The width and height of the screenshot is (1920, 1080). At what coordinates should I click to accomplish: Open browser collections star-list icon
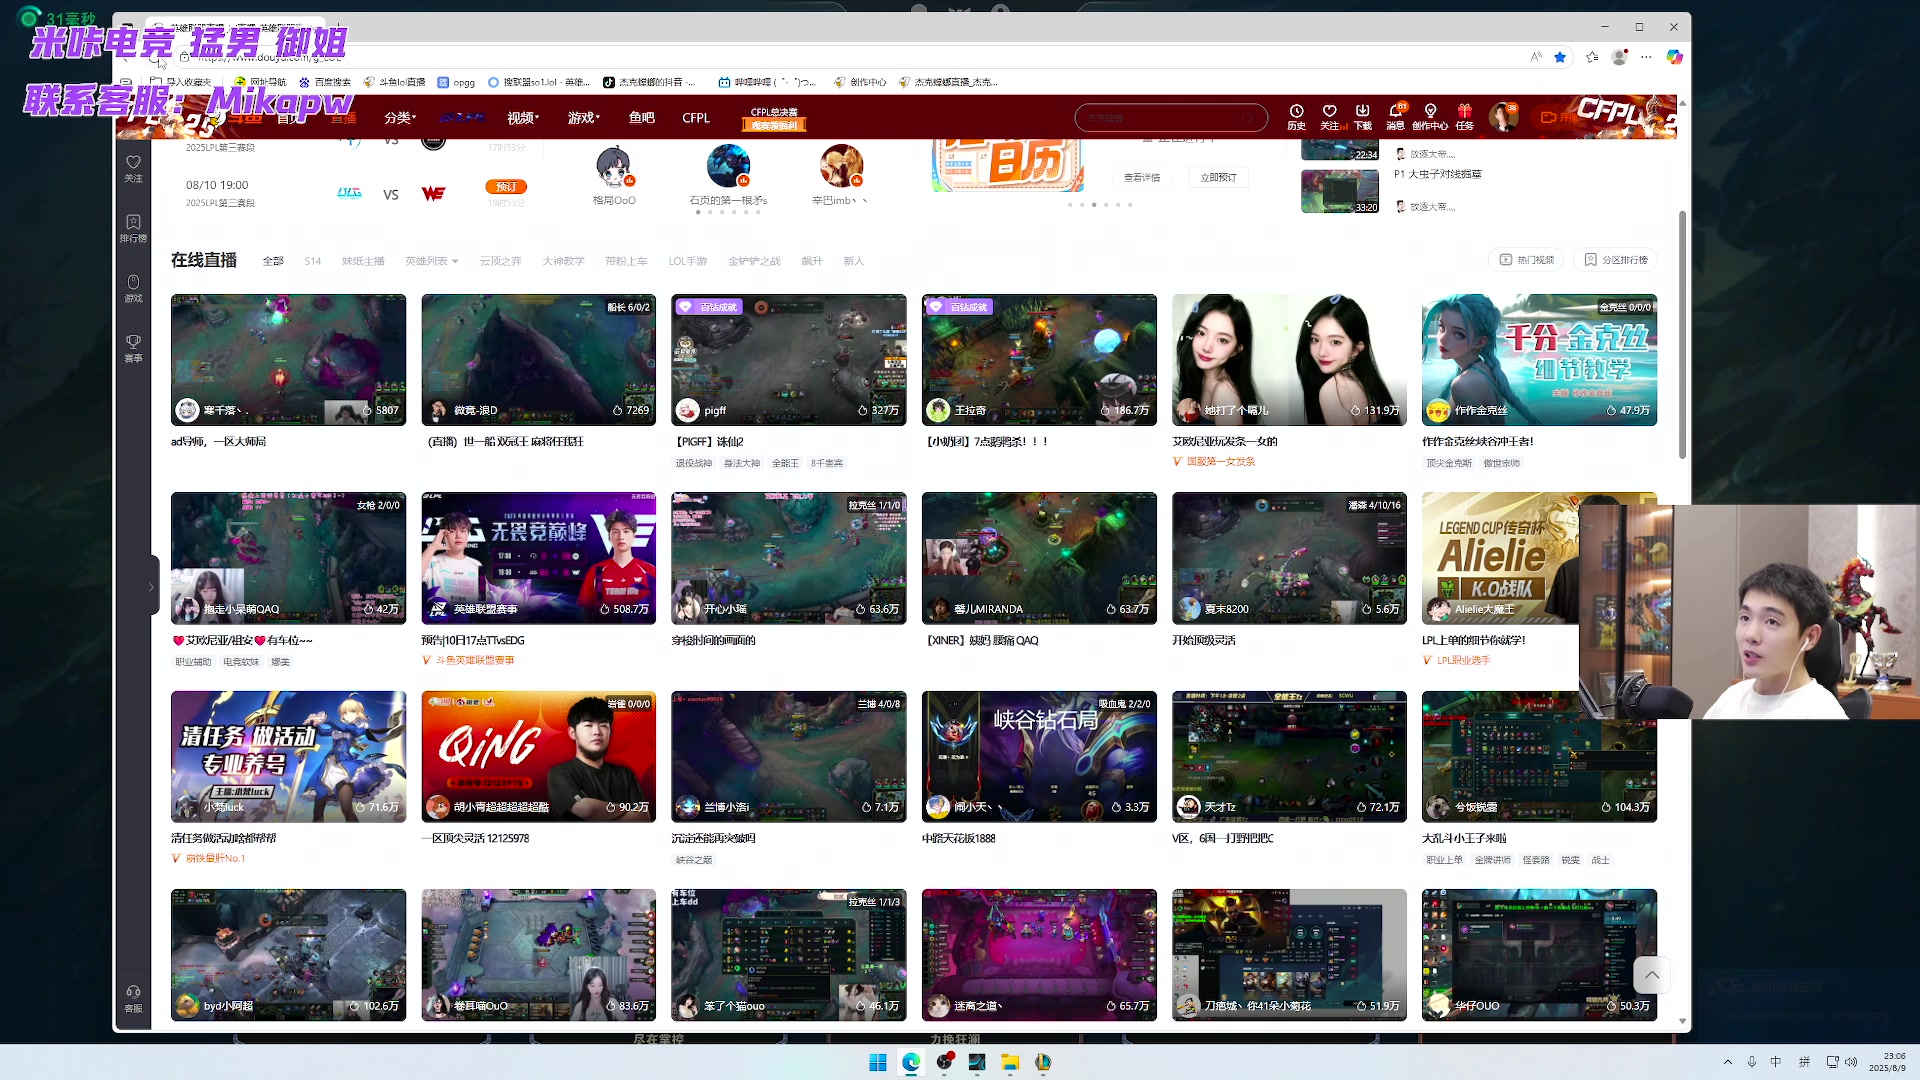point(1592,57)
